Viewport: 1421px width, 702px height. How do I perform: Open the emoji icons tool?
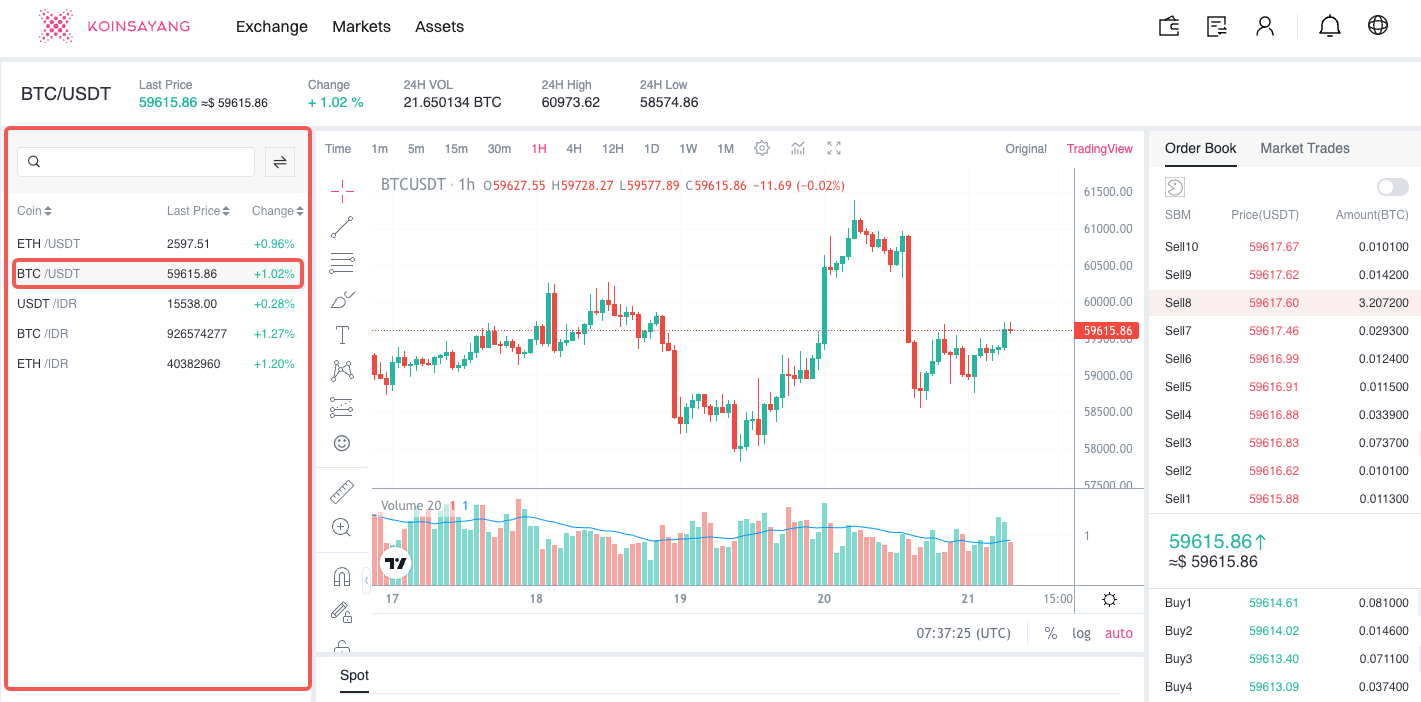(x=342, y=442)
